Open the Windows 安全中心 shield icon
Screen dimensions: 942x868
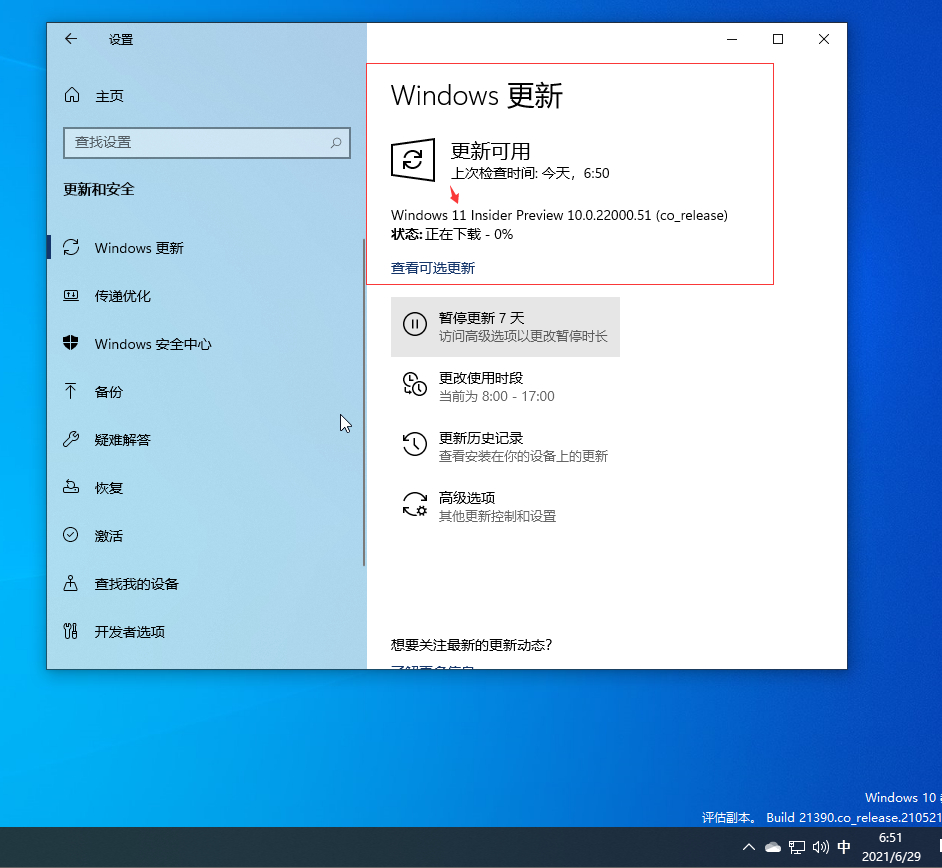[x=71, y=343]
